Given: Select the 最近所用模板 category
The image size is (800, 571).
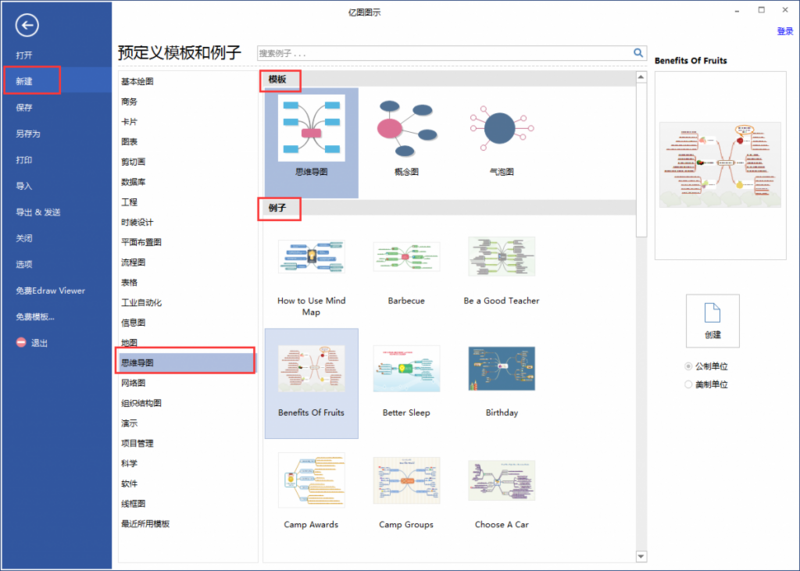Looking at the screenshot, I should click(x=145, y=524).
